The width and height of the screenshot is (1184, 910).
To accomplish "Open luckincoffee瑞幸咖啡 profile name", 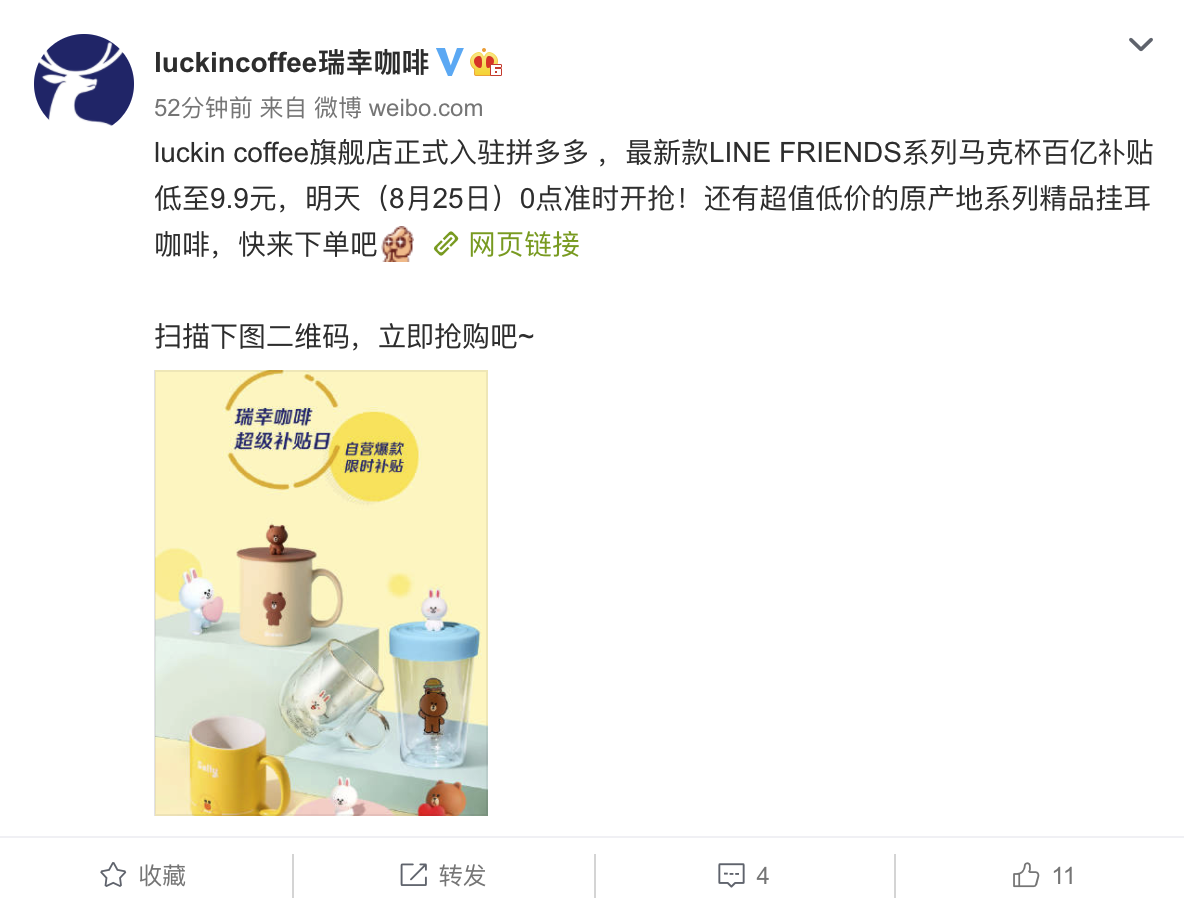I will pos(291,63).
